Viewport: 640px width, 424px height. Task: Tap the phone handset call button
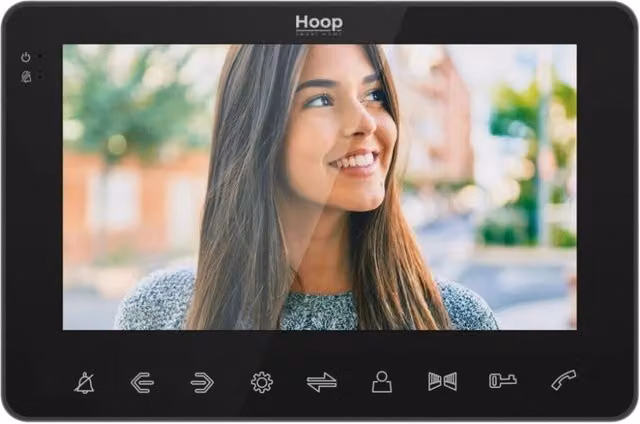click(x=563, y=380)
